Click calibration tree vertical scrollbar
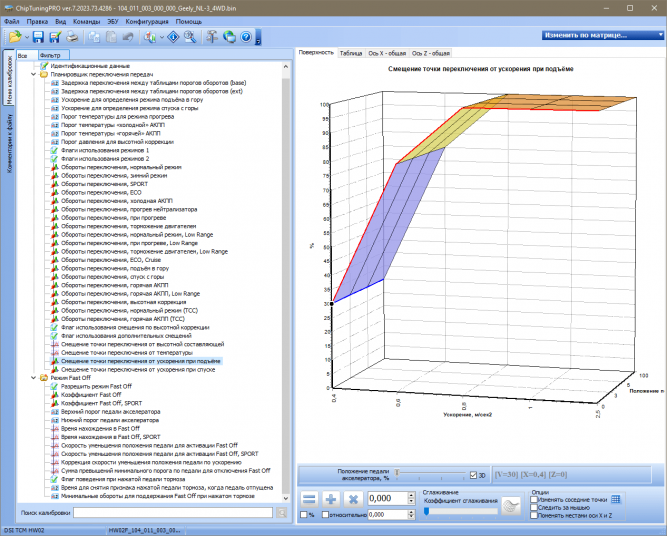The image size is (667, 536). [x=286, y=281]
